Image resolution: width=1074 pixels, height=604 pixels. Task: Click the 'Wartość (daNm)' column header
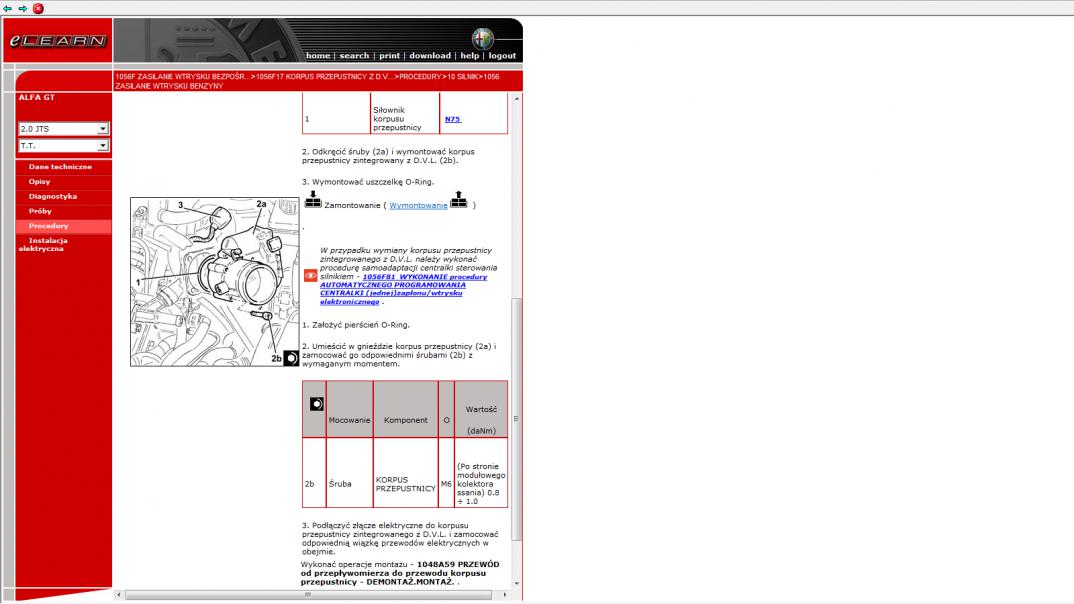coord(481,410)
